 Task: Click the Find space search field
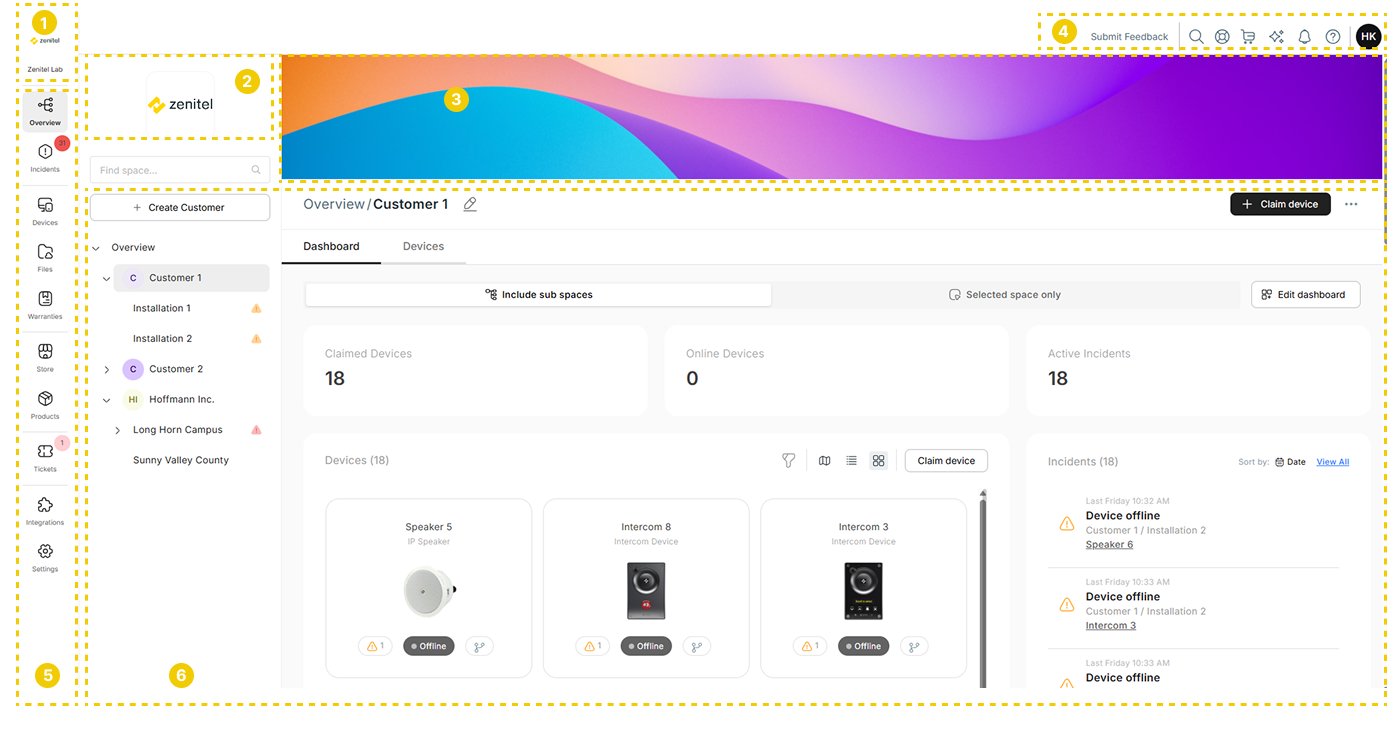(170, 170)
